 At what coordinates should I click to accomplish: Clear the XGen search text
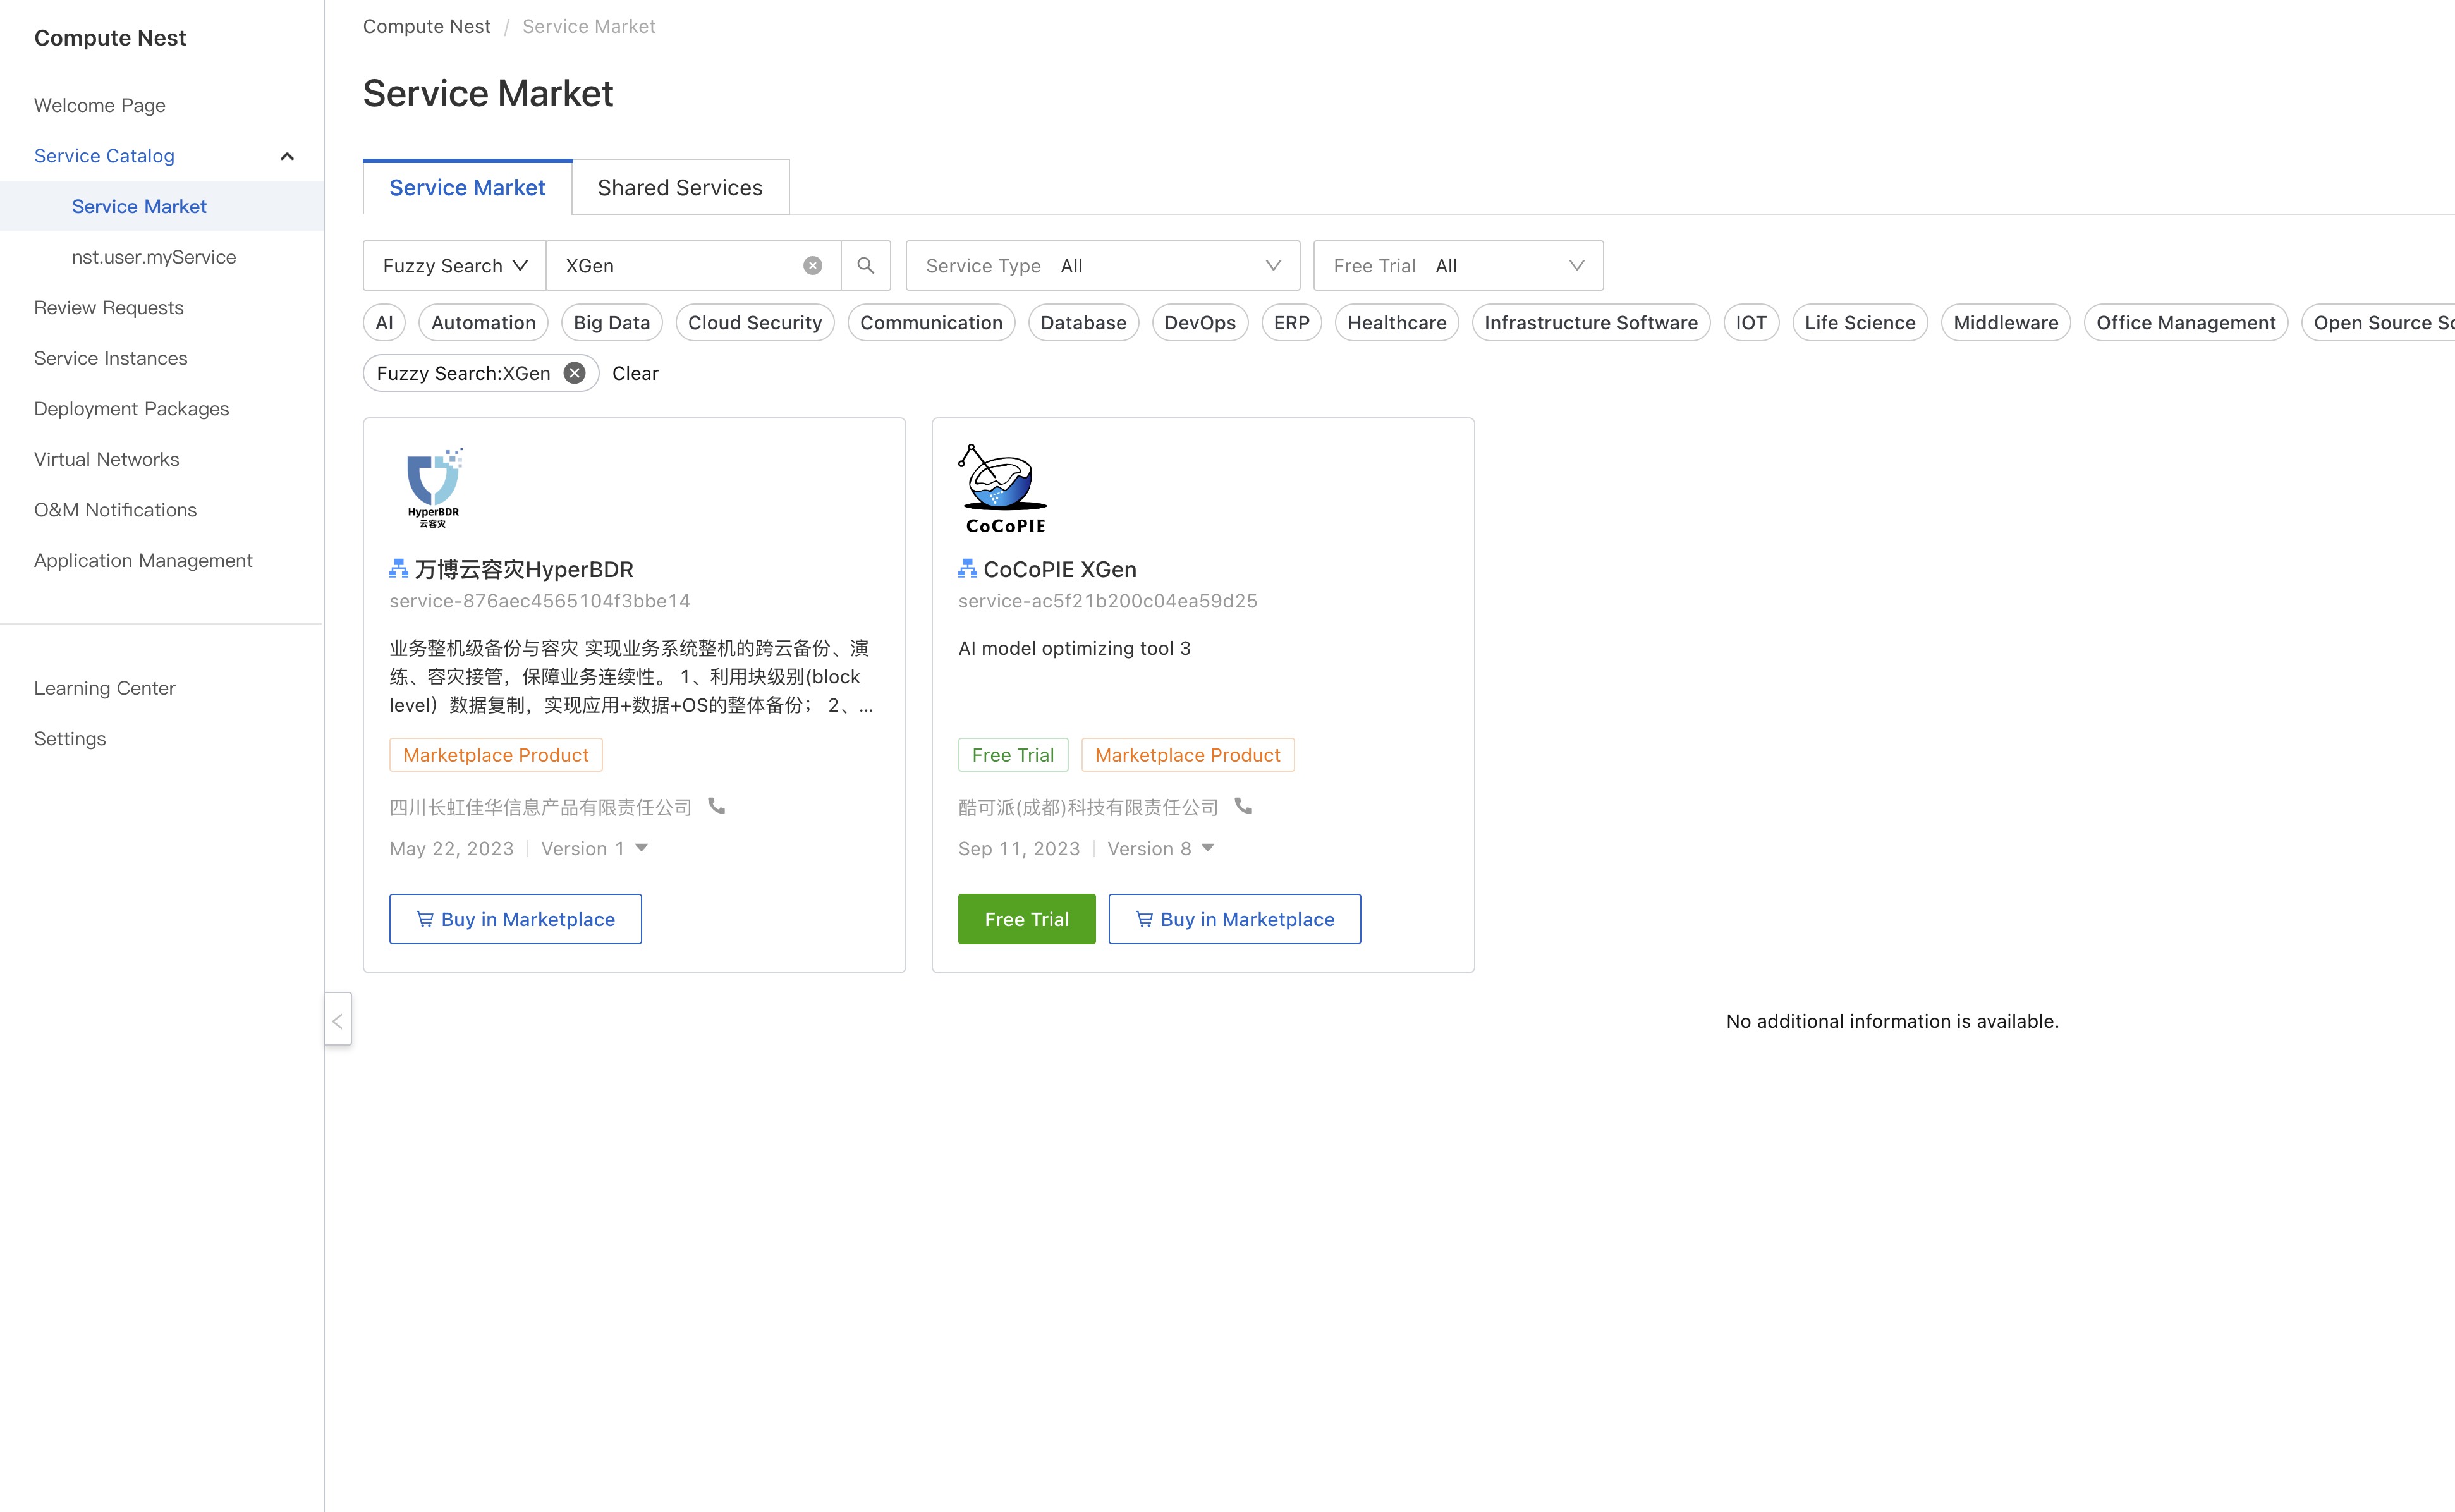[813, 266]
